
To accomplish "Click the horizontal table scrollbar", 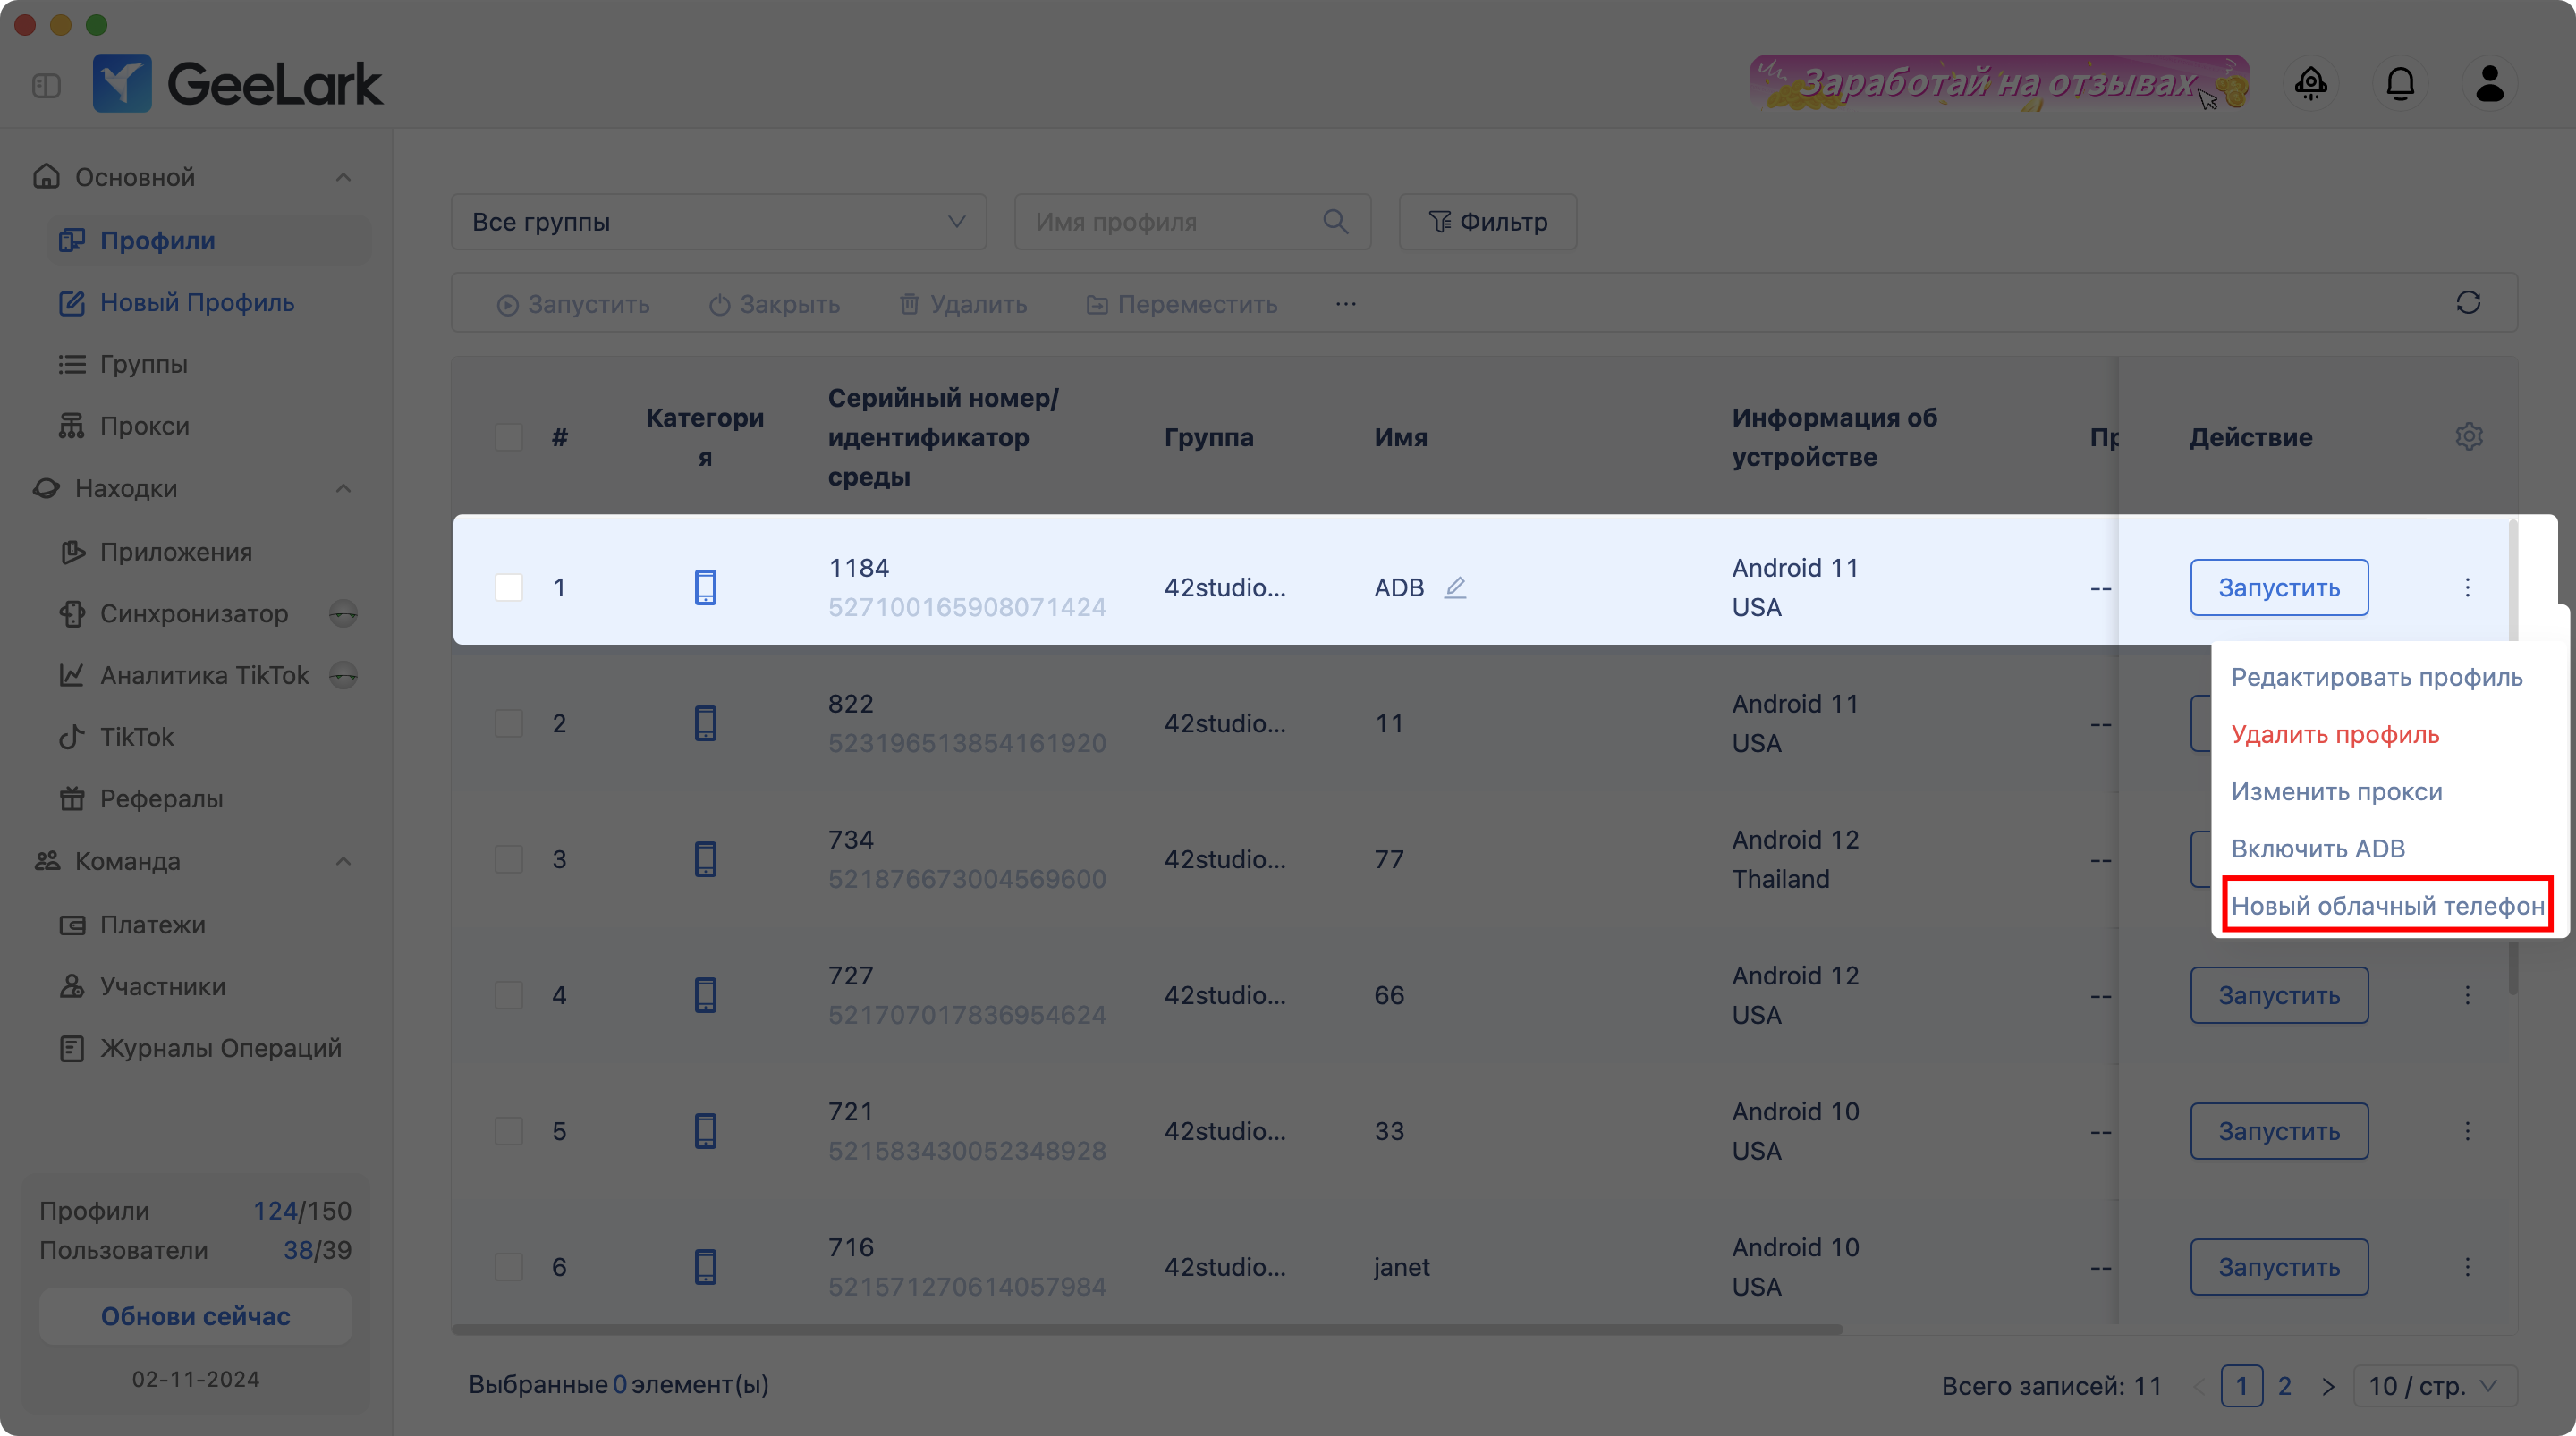I will pyautogui.click(x=1147, y=1330).
